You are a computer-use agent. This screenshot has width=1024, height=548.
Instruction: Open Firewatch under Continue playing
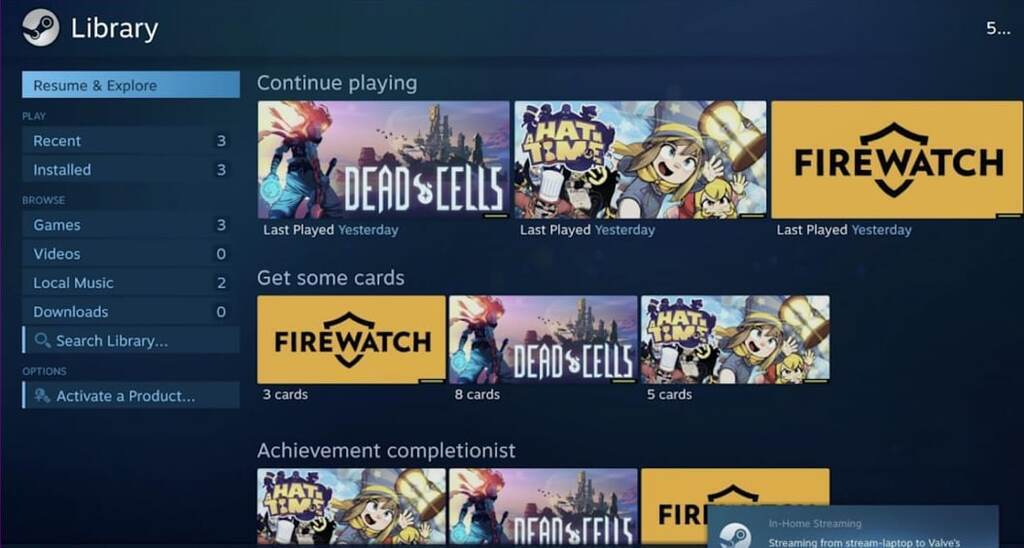click(897, 159)
